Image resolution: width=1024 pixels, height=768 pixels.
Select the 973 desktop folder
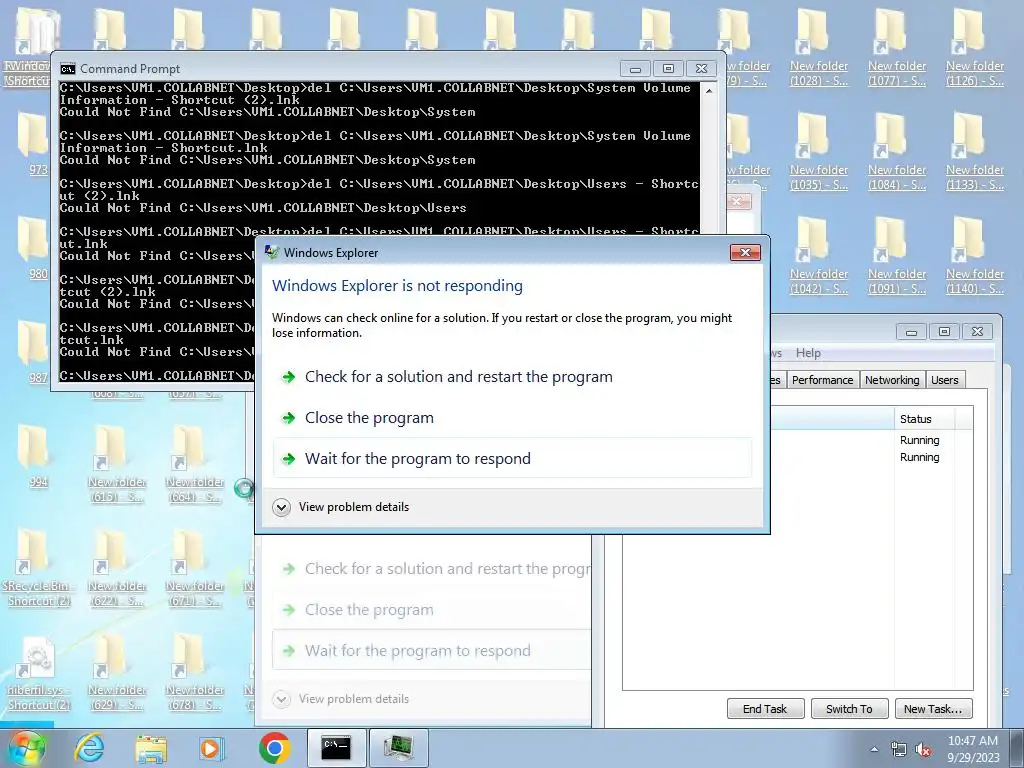click(33, 145)
